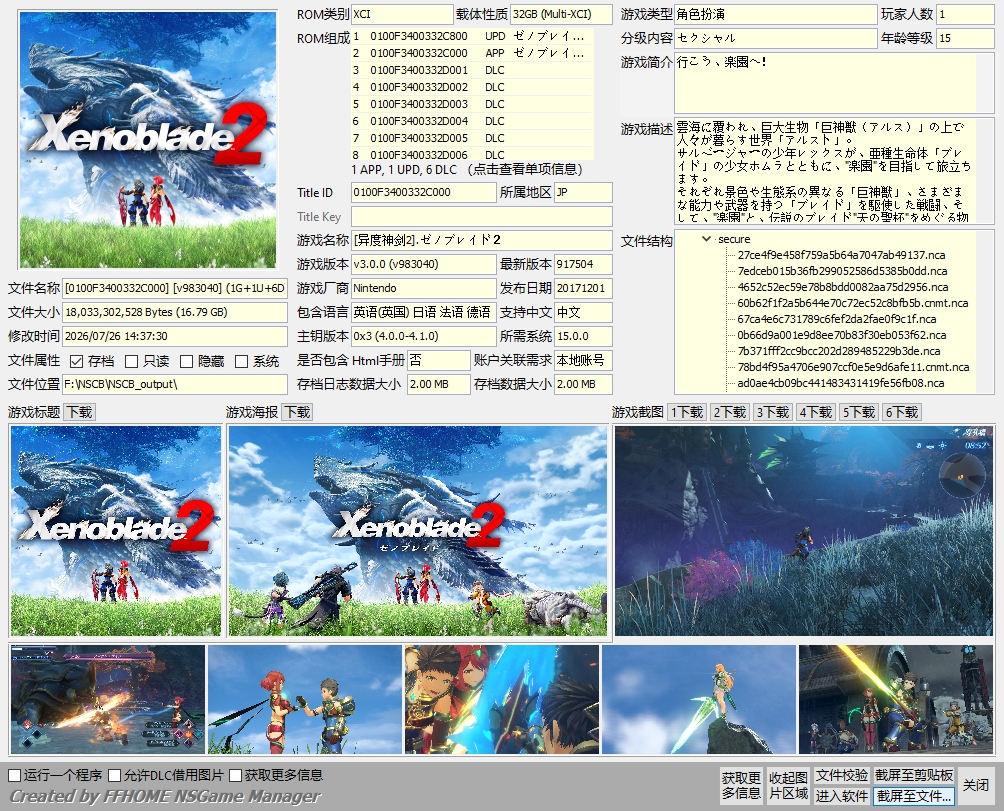Select file 60b62f1f2a5b644e70c72ec52c8bfb5b.cnmt.nca
Viewport: 1004px width, 811px height.
[x=853, y=303]
